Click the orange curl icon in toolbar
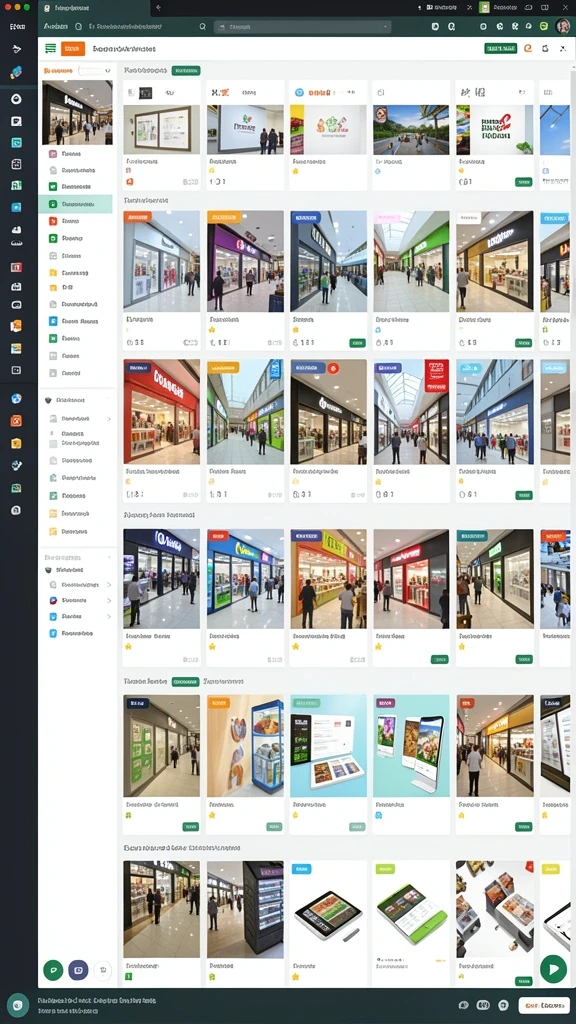The image size is (576, 1024). 528,49
